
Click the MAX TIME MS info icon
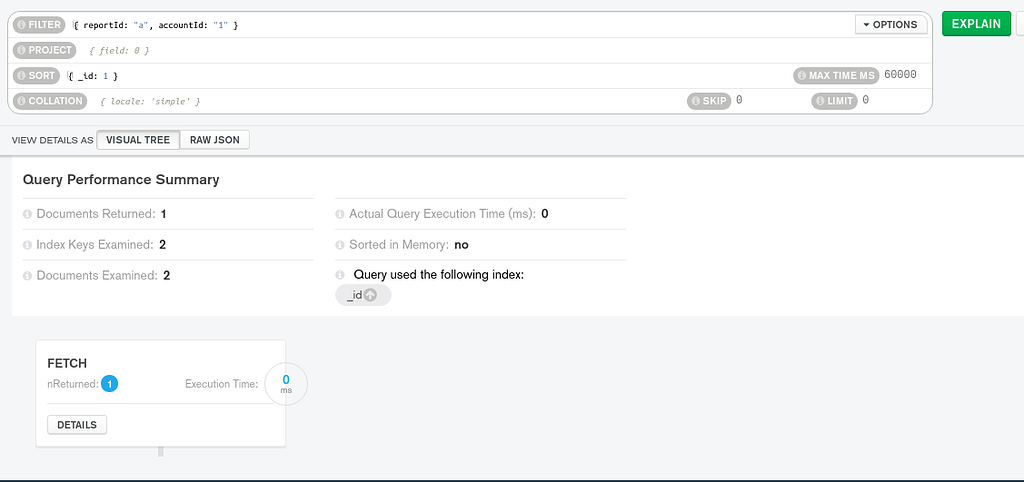click(802, 76)
